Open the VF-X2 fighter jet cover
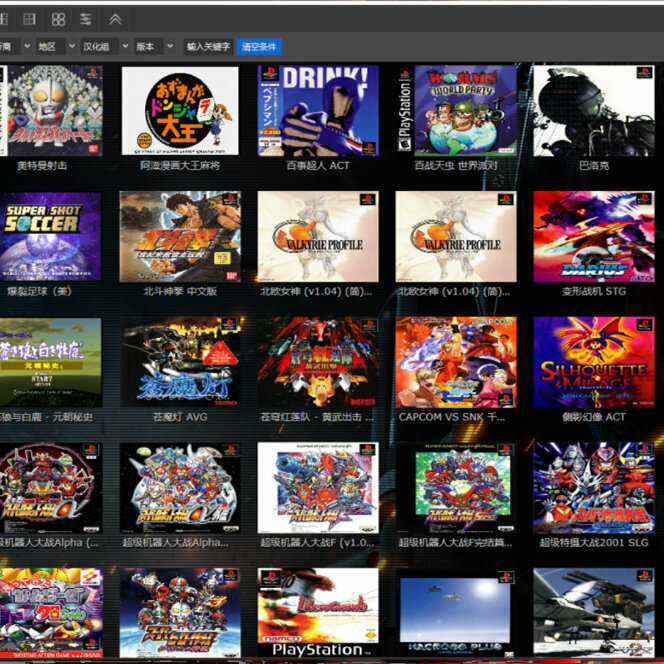The image size is (664, 664). click(594, 613)
